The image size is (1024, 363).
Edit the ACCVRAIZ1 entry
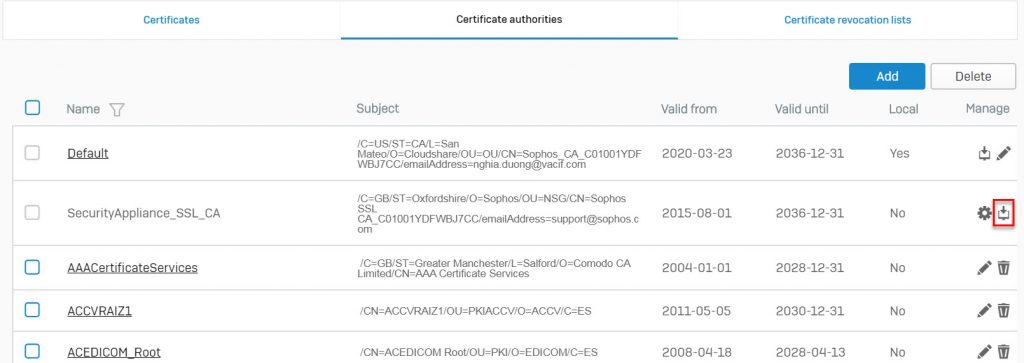984,311
